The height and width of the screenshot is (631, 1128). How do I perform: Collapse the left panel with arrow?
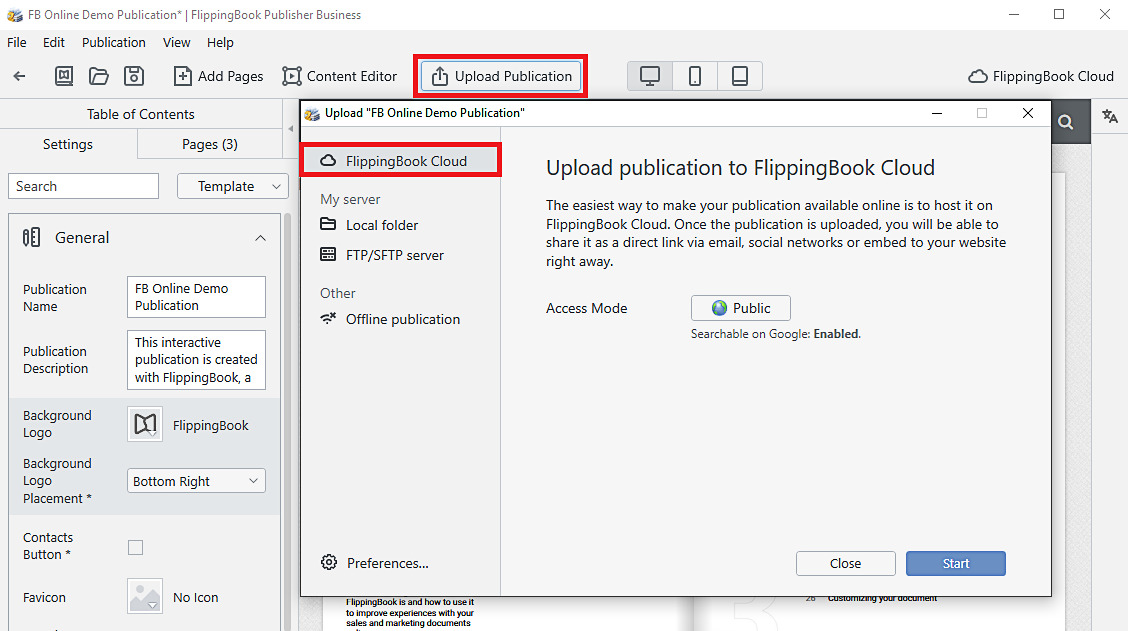tap(291, 129)
